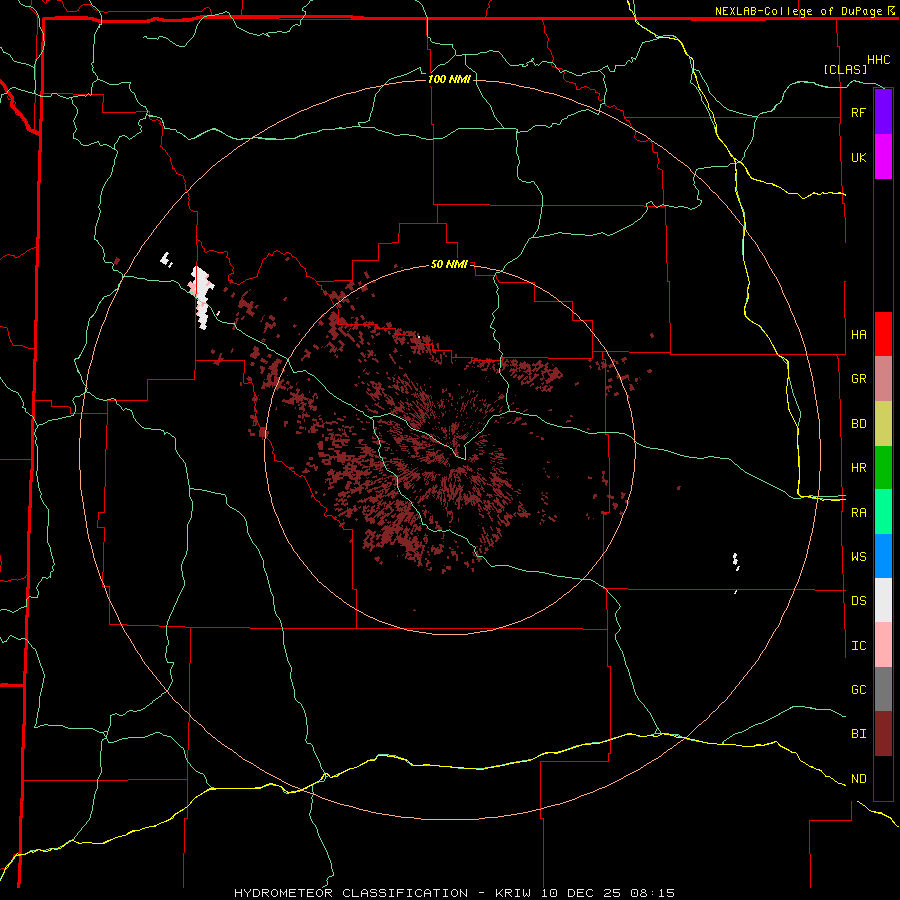Click the HR legend label text
Image resolution: width=900 pixels, height=900 pixels.
click(858, 468)
